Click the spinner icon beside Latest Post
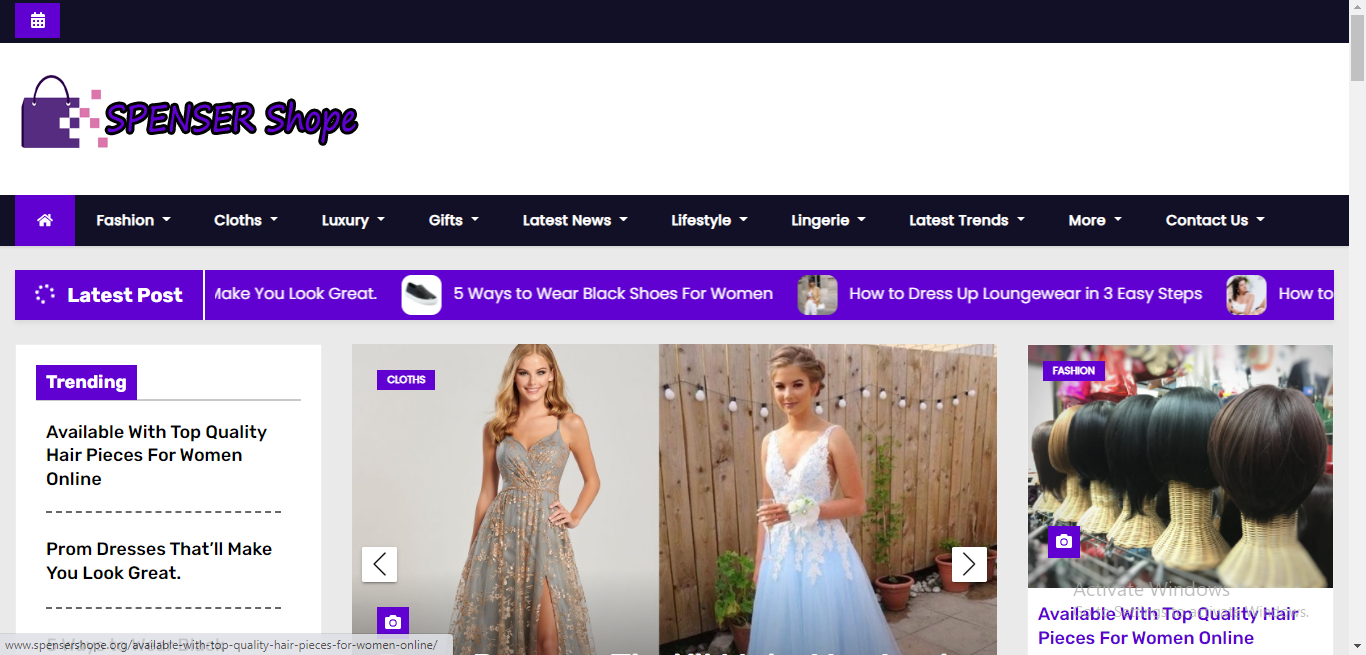The height and width of the screenshot is (655, 1366). click(45, 294)
